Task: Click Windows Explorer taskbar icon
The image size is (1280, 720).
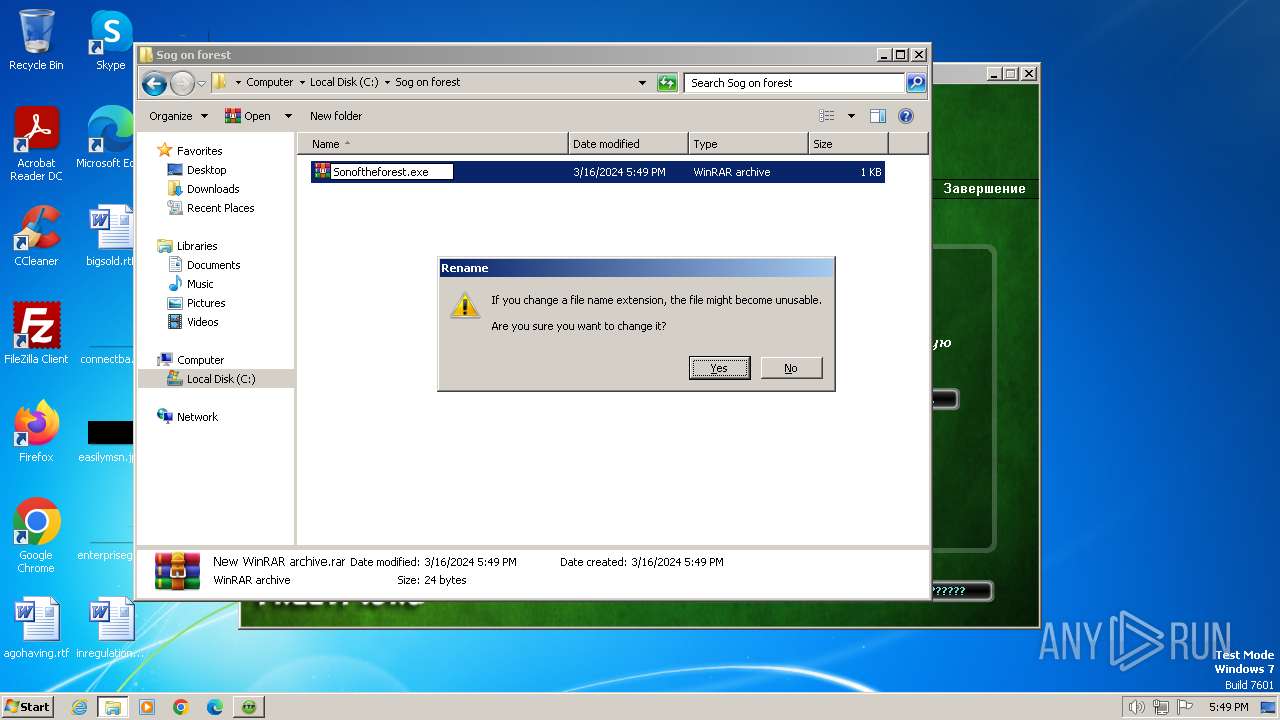Action: [x=113, y=707]
